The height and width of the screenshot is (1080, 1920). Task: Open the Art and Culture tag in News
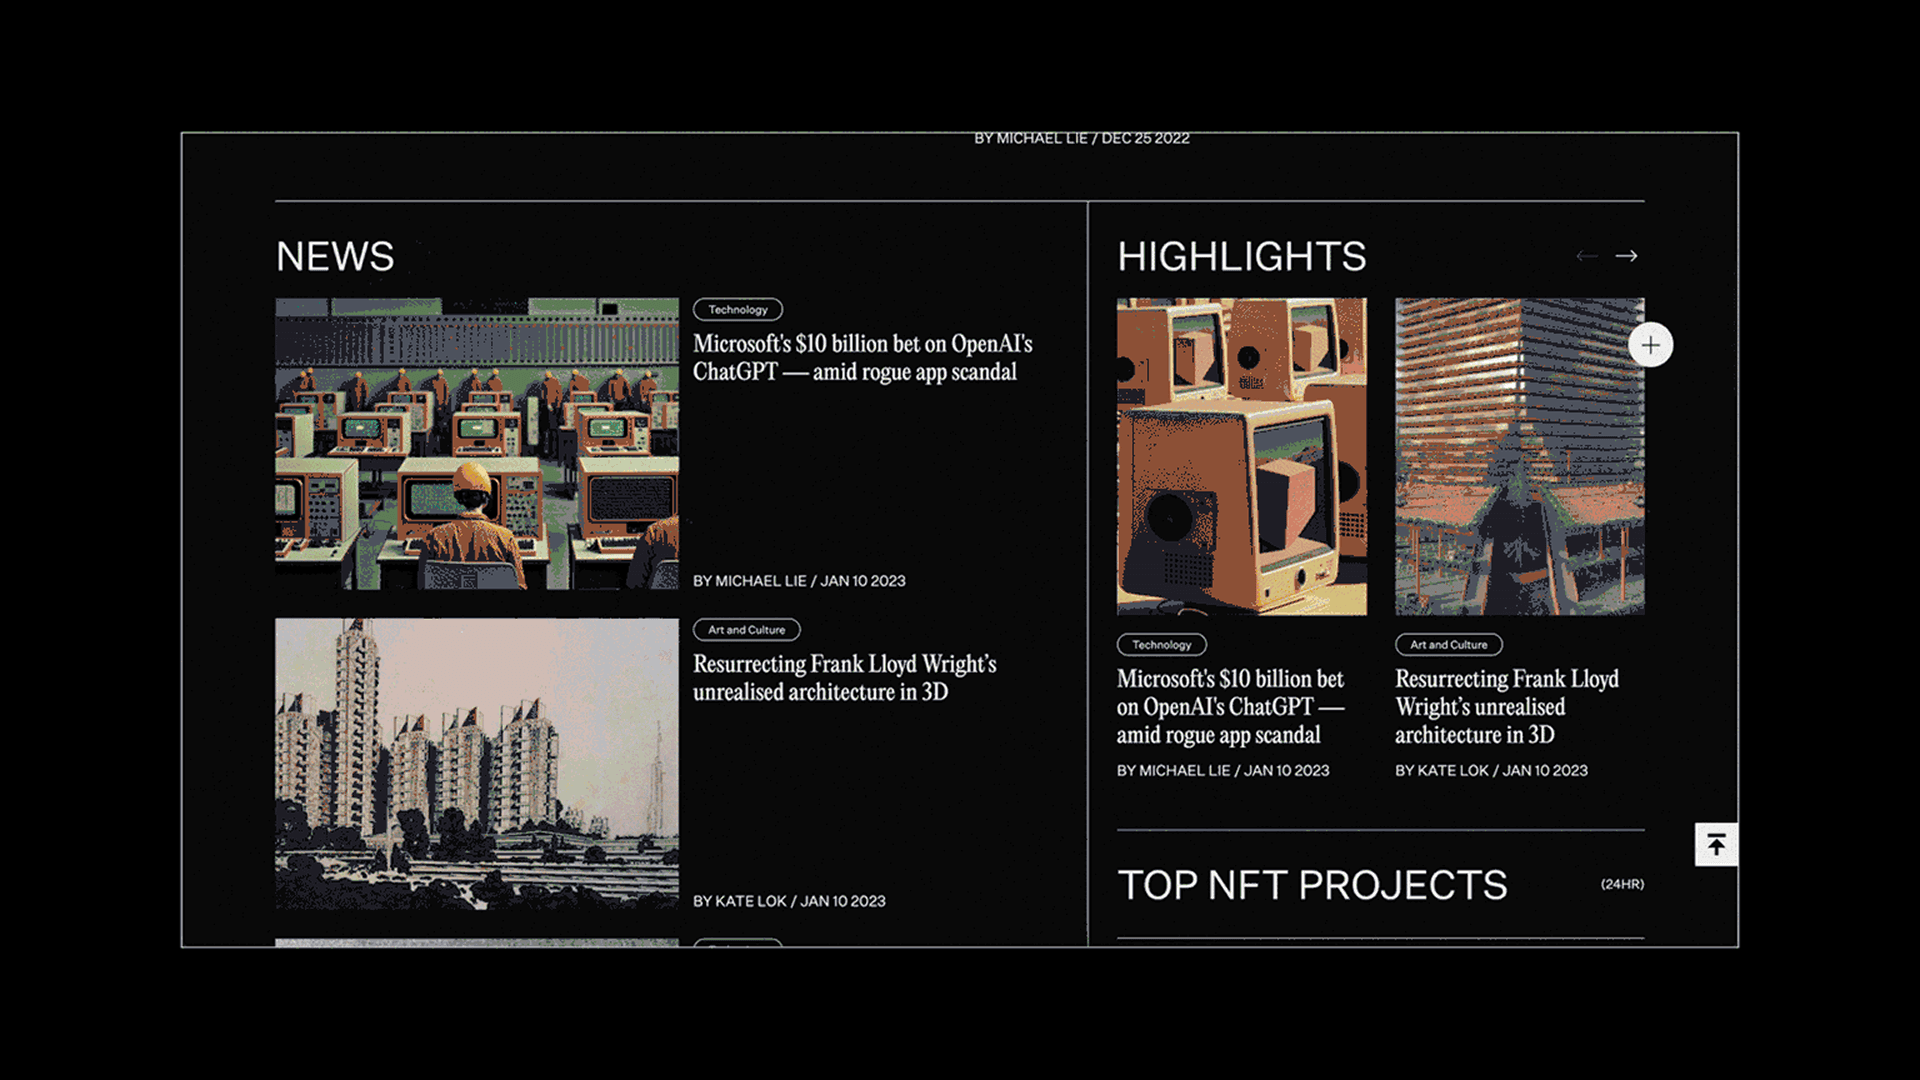pos(747,630)
